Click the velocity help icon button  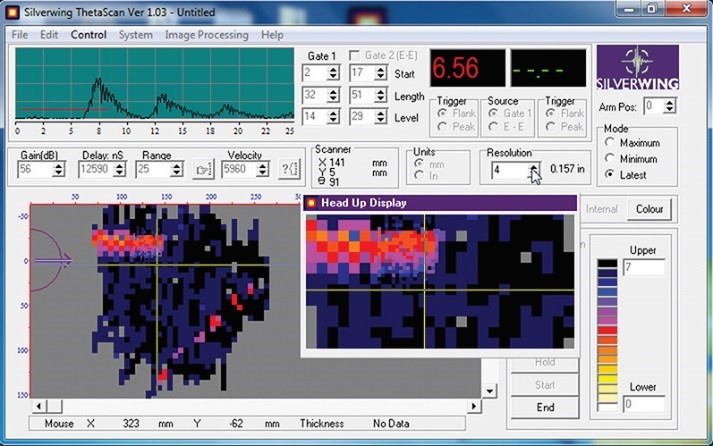[x=288, y=170]
